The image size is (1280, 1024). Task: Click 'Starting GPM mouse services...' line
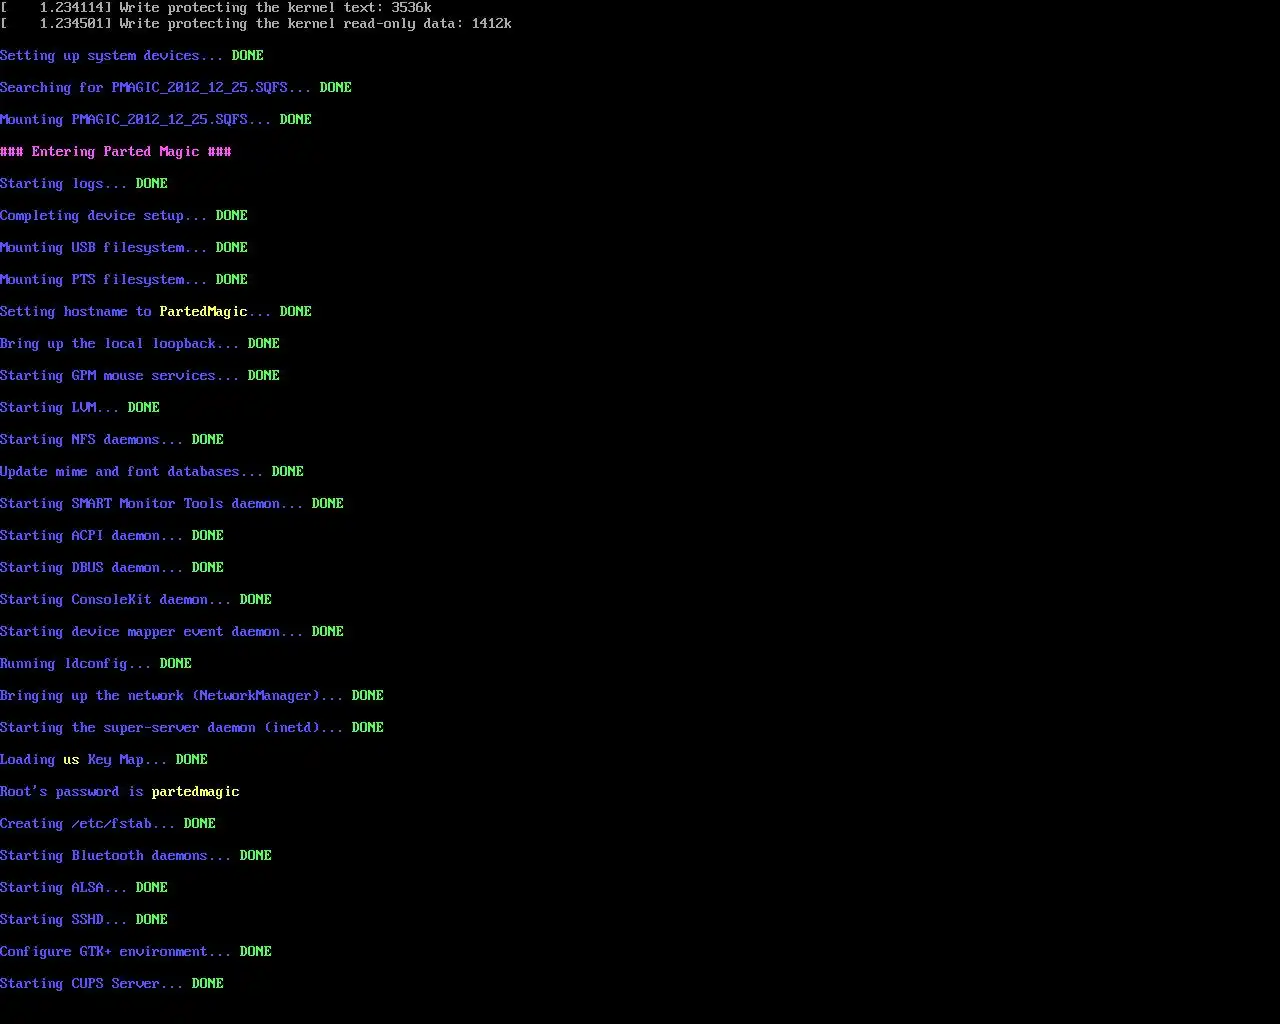pyautogui.click(x=140, y=375)
